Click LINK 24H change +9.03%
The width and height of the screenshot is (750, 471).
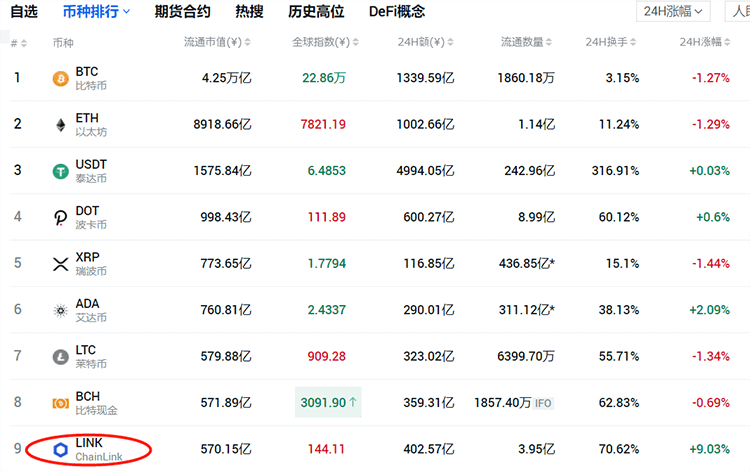pyautogui.click(x=709, y=449)
